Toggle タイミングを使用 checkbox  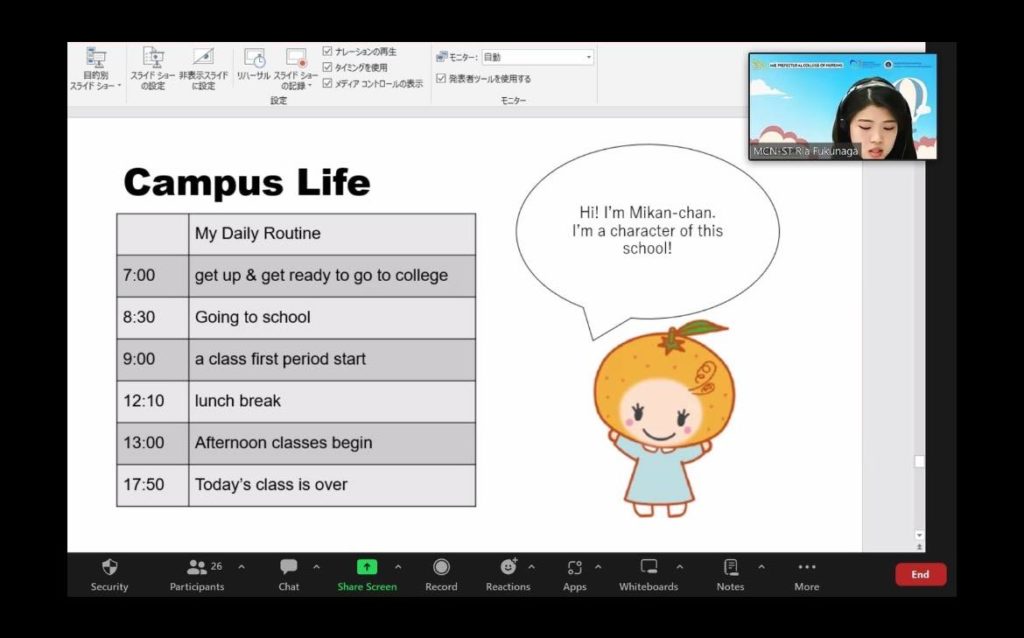327,67
